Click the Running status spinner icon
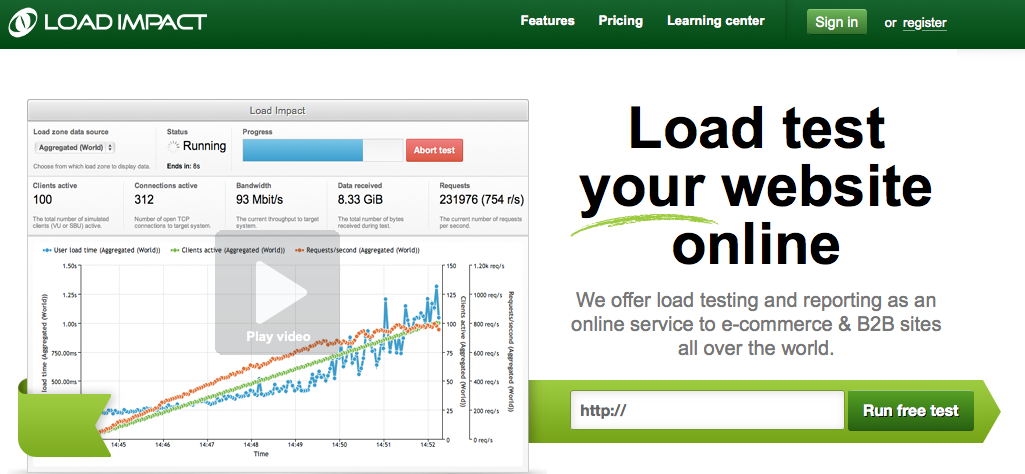1025x474 pixels. pos(173,146)
